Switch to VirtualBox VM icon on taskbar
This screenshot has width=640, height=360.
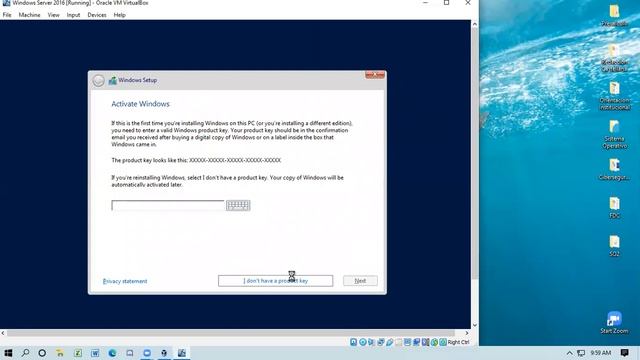[x=182, y=353]
